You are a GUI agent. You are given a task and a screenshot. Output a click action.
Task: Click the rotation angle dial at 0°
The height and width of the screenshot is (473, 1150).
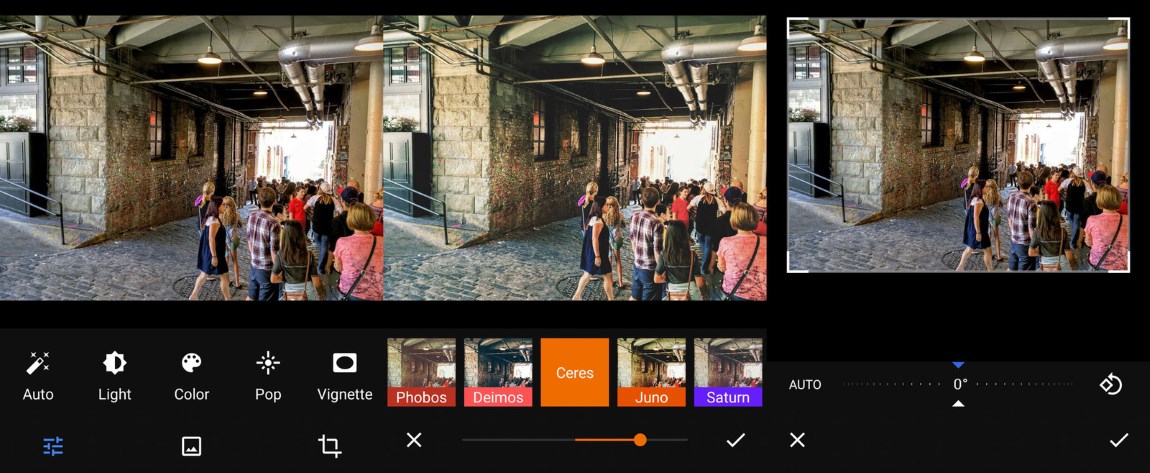point(959,384)
